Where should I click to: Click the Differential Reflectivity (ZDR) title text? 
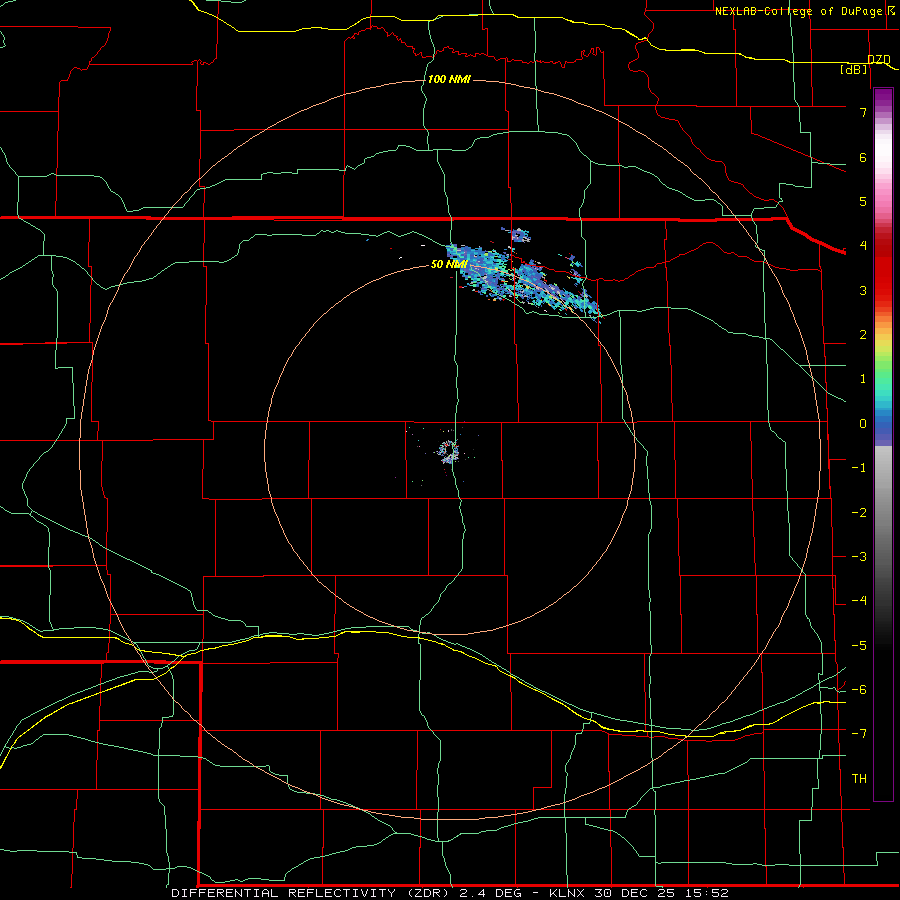pos(313,893)
